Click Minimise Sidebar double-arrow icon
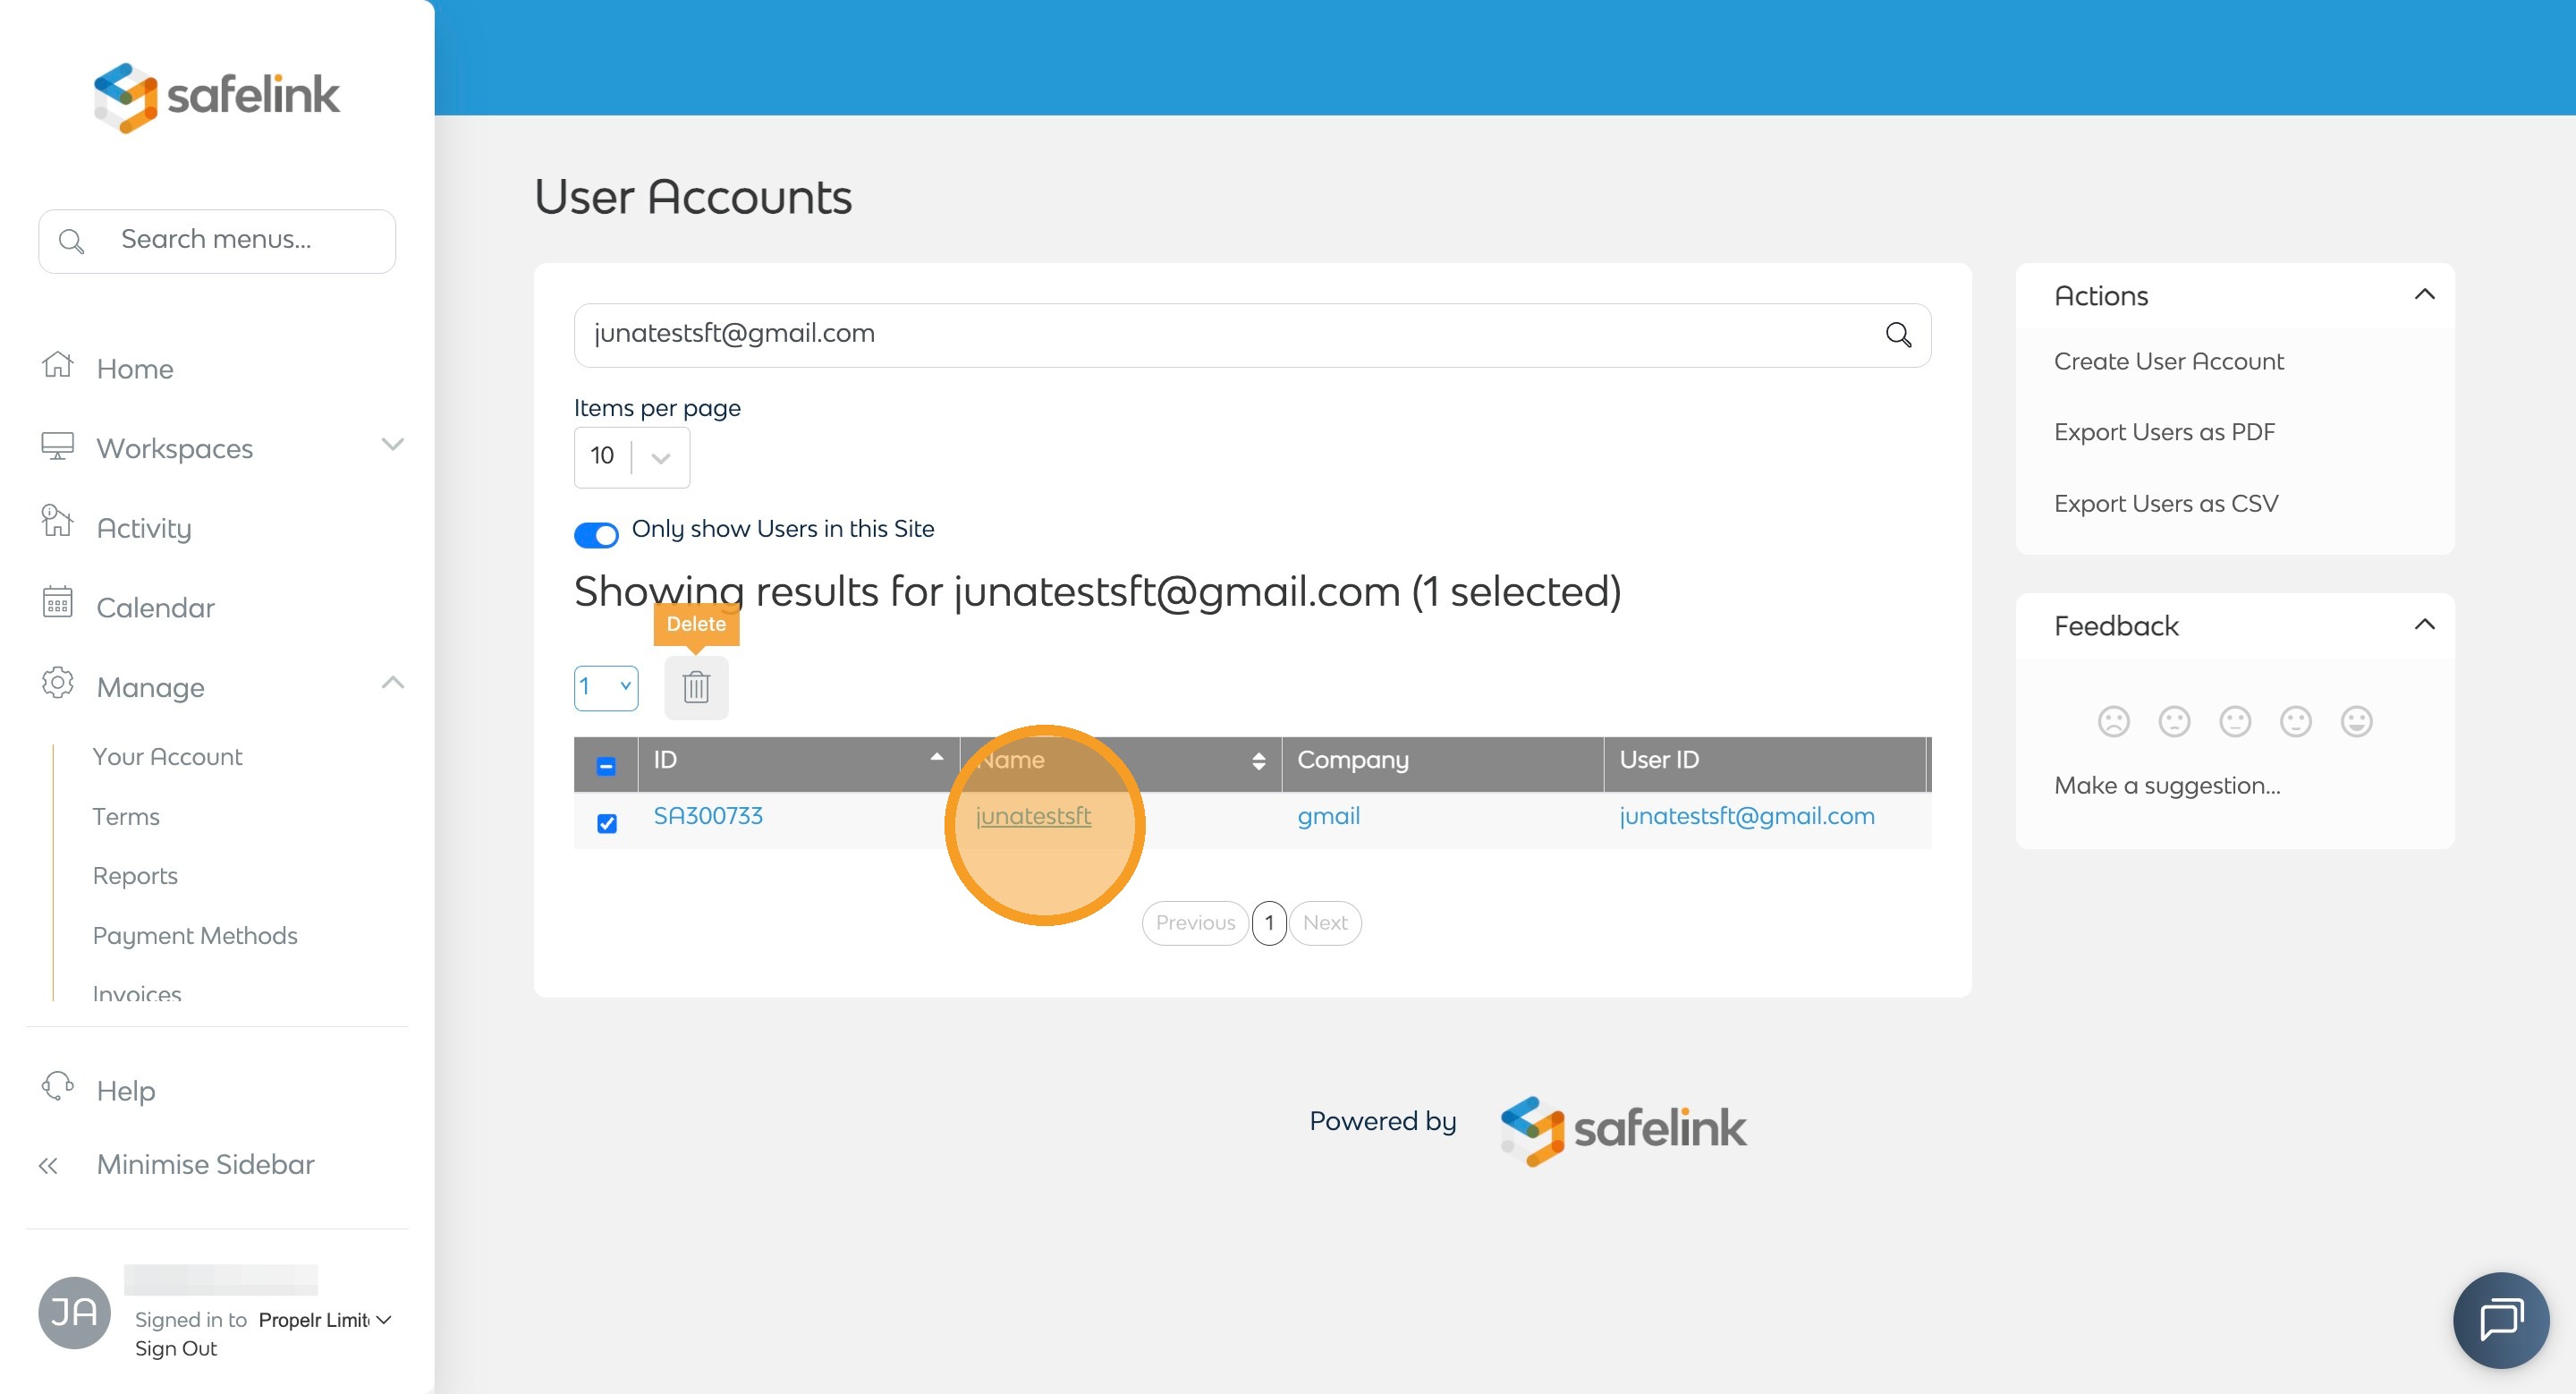The width and height of the screenshot is (2576, 1394). pyautogui.click(x=48, y=1165)
